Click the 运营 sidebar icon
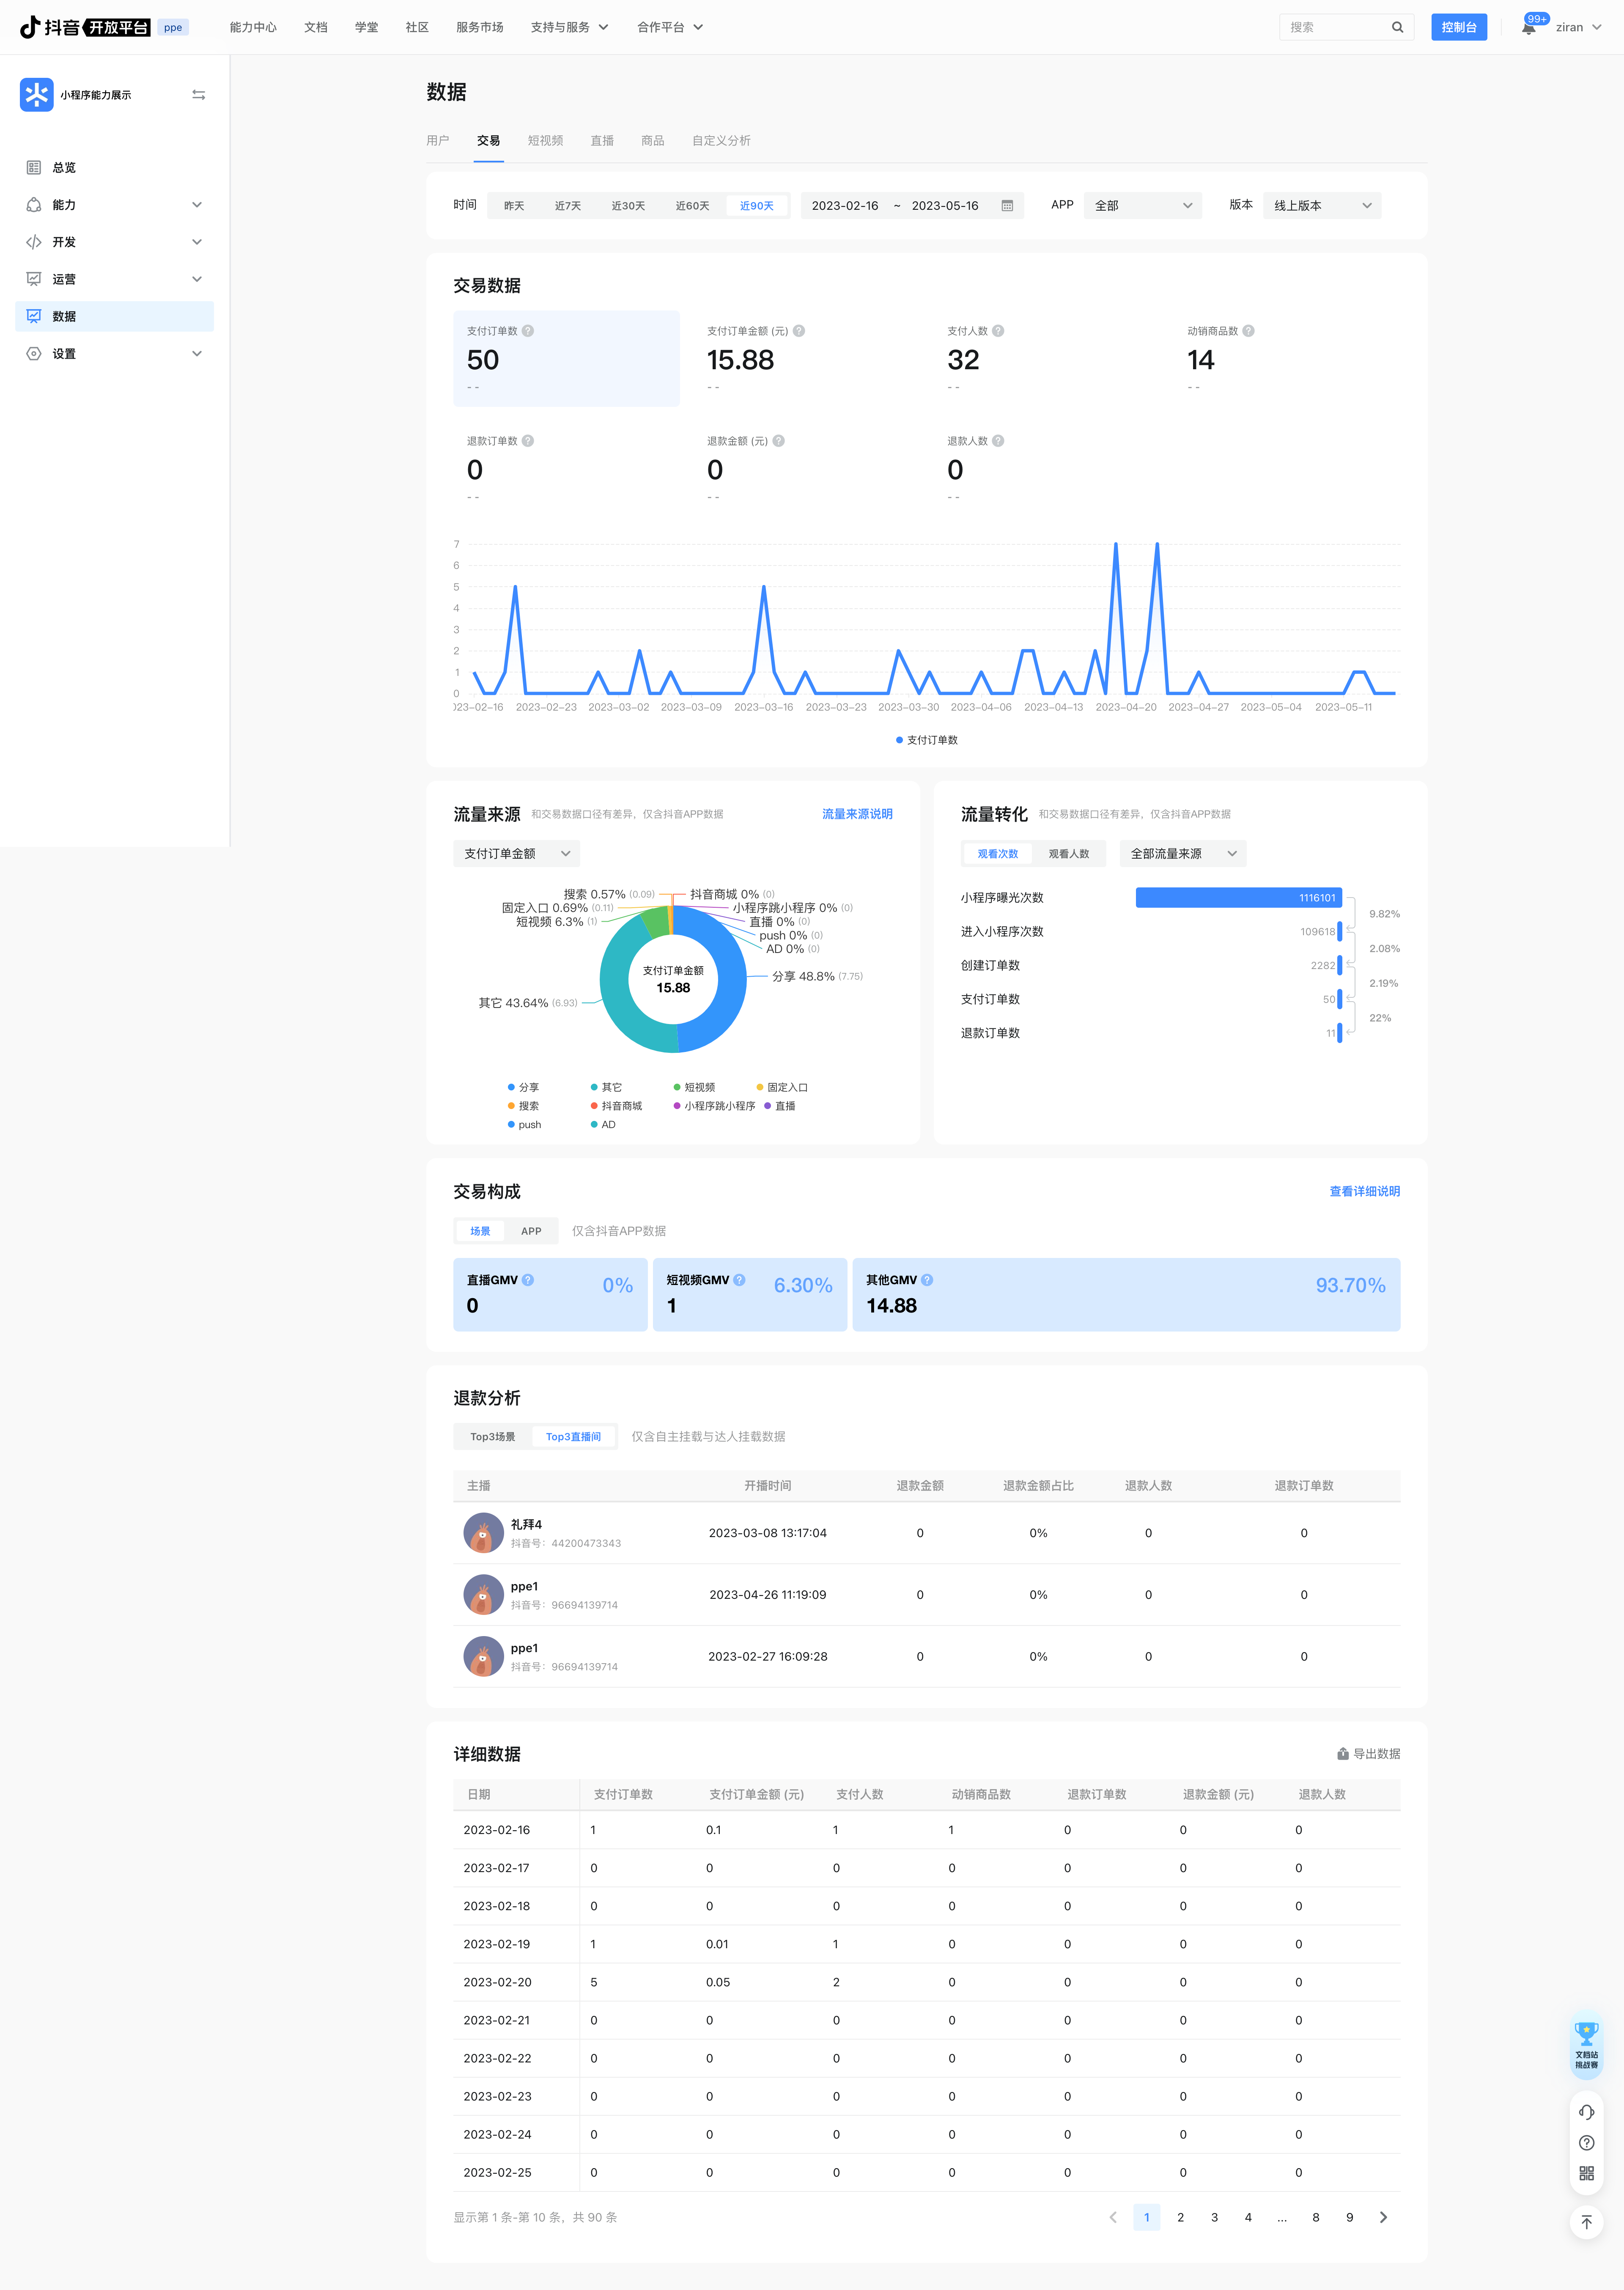 (x=34, y=279)
